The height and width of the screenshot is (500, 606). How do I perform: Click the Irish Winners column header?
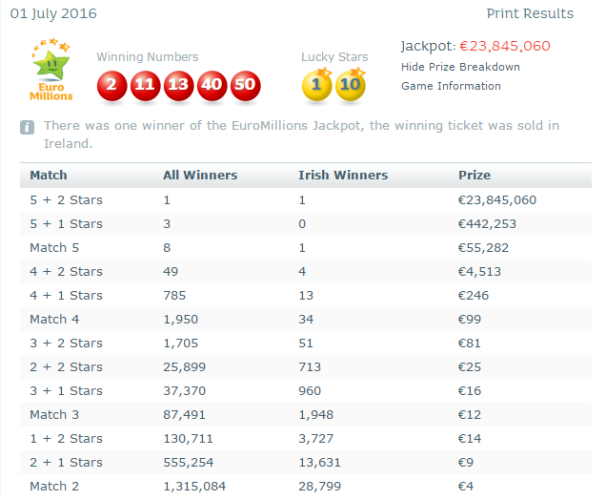pyautogui.click(x=343, y=175)
